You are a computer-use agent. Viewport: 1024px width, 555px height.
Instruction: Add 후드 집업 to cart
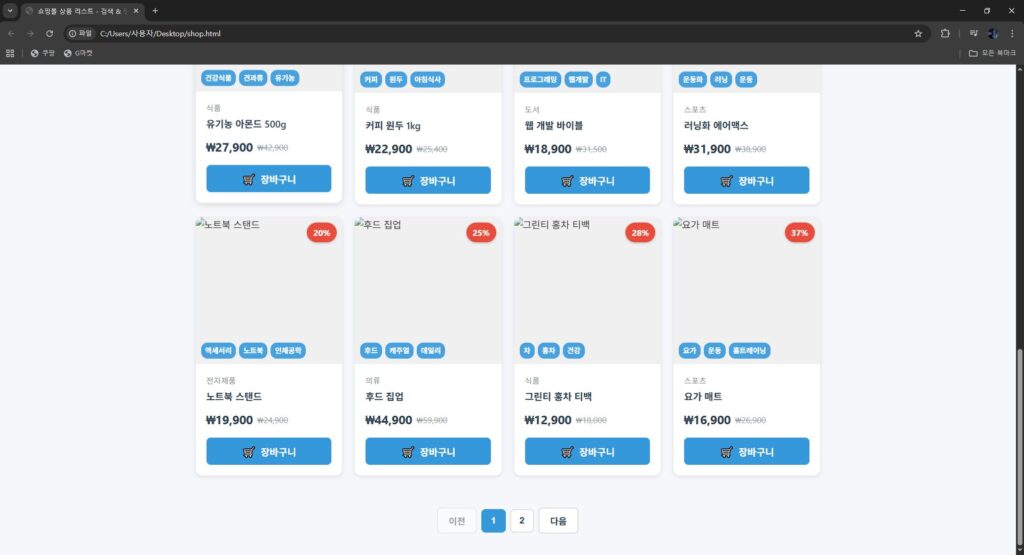tap(428, 451)
